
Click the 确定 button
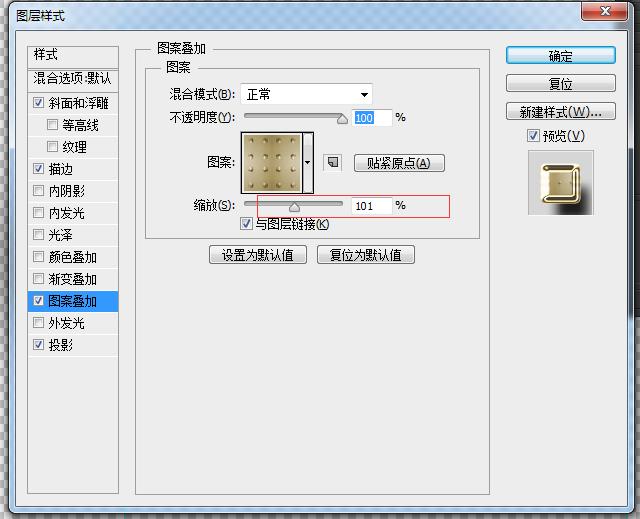click(561, 55)
